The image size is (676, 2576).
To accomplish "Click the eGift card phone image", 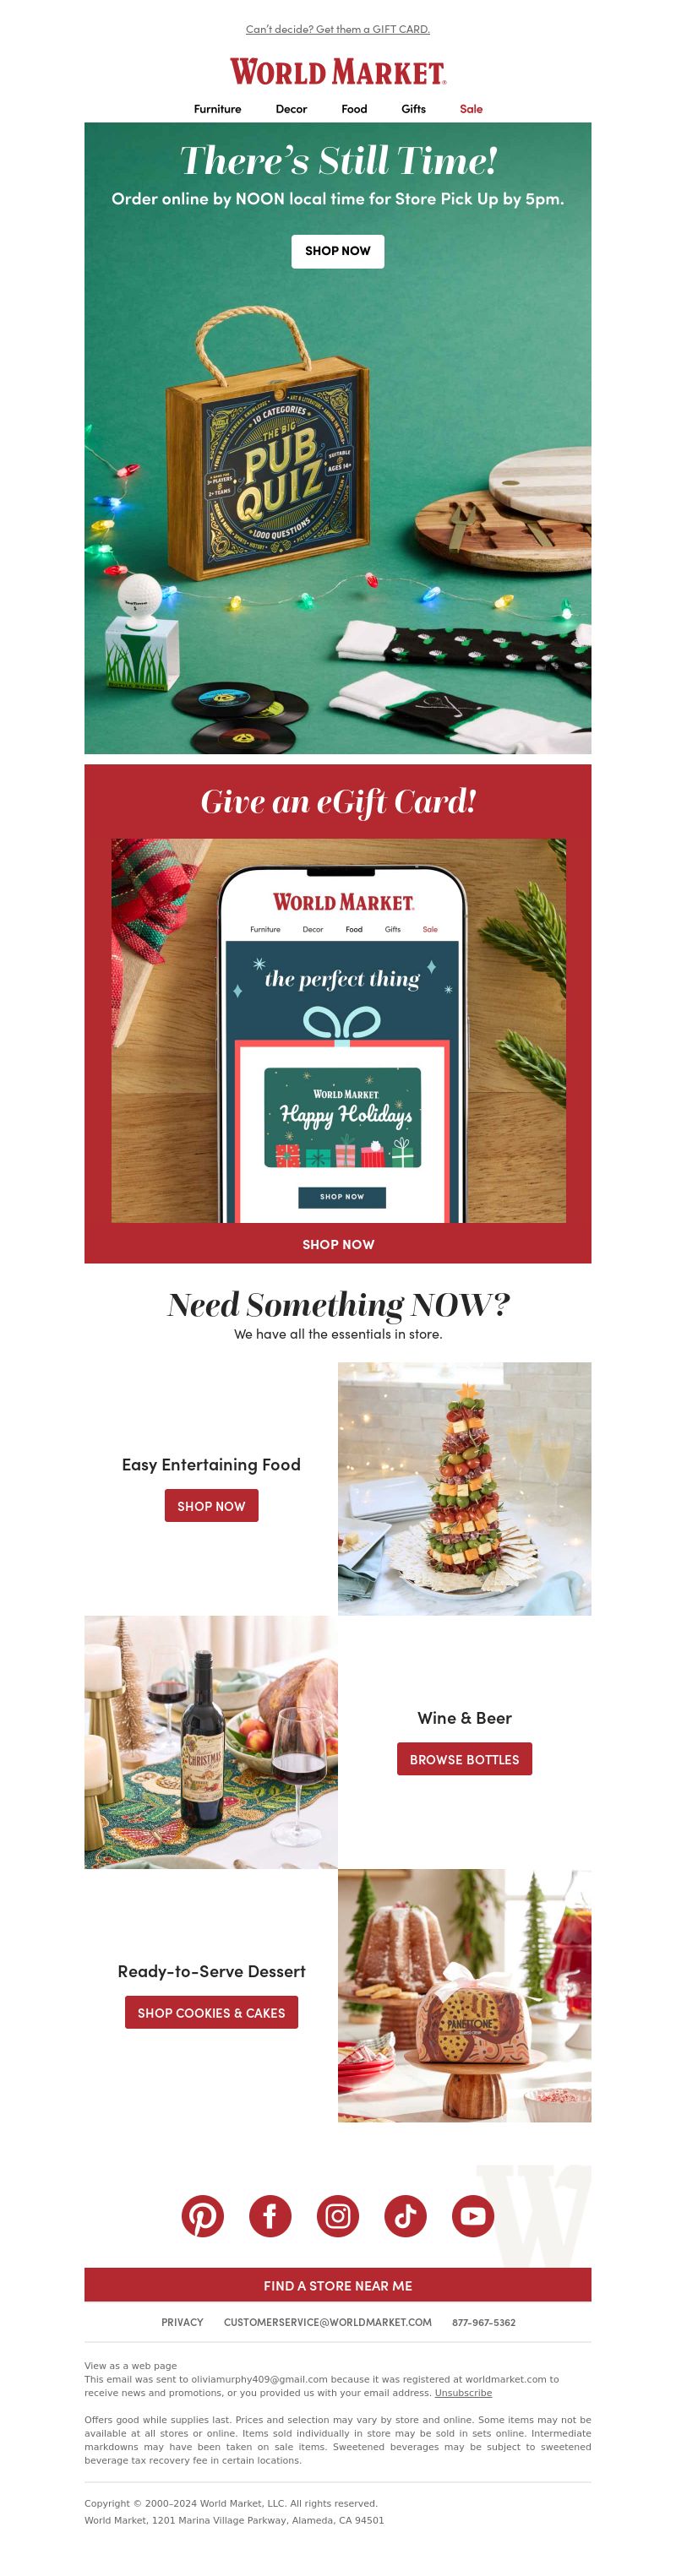I will pos(338,1030).
